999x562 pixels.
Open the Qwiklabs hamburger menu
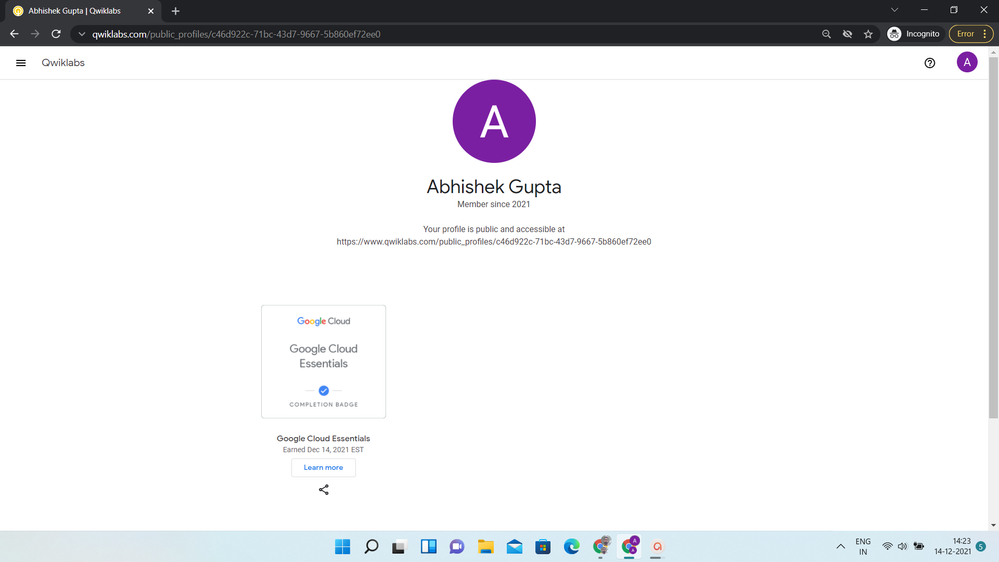tap(20, 62)
